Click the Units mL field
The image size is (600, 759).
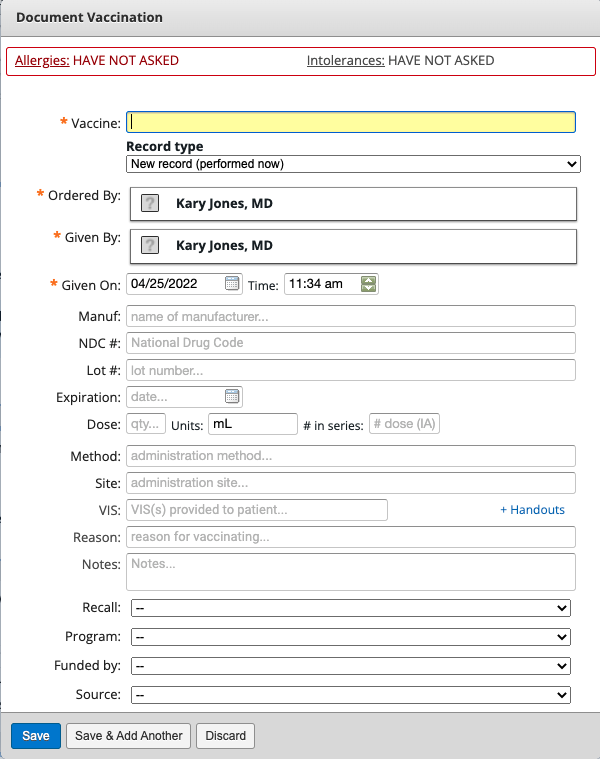253,424
